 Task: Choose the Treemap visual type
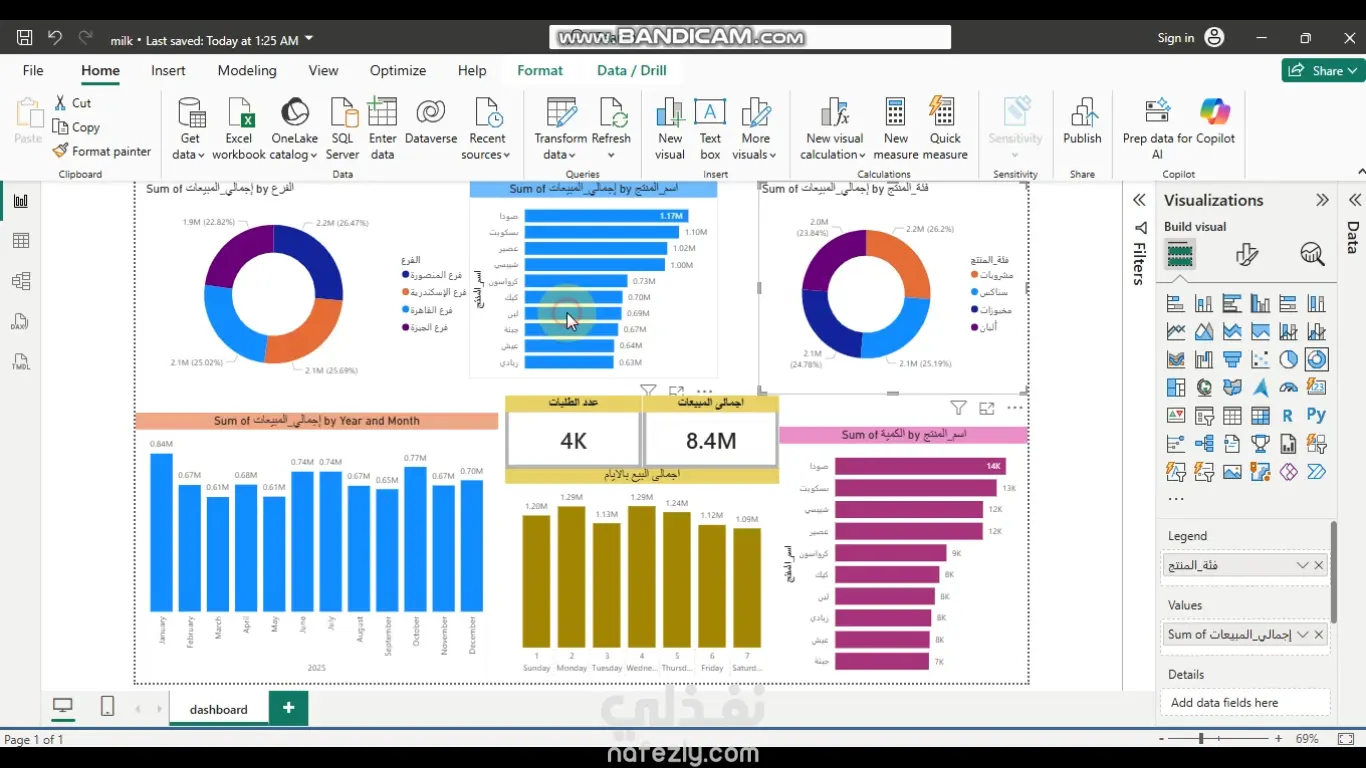1176,388
